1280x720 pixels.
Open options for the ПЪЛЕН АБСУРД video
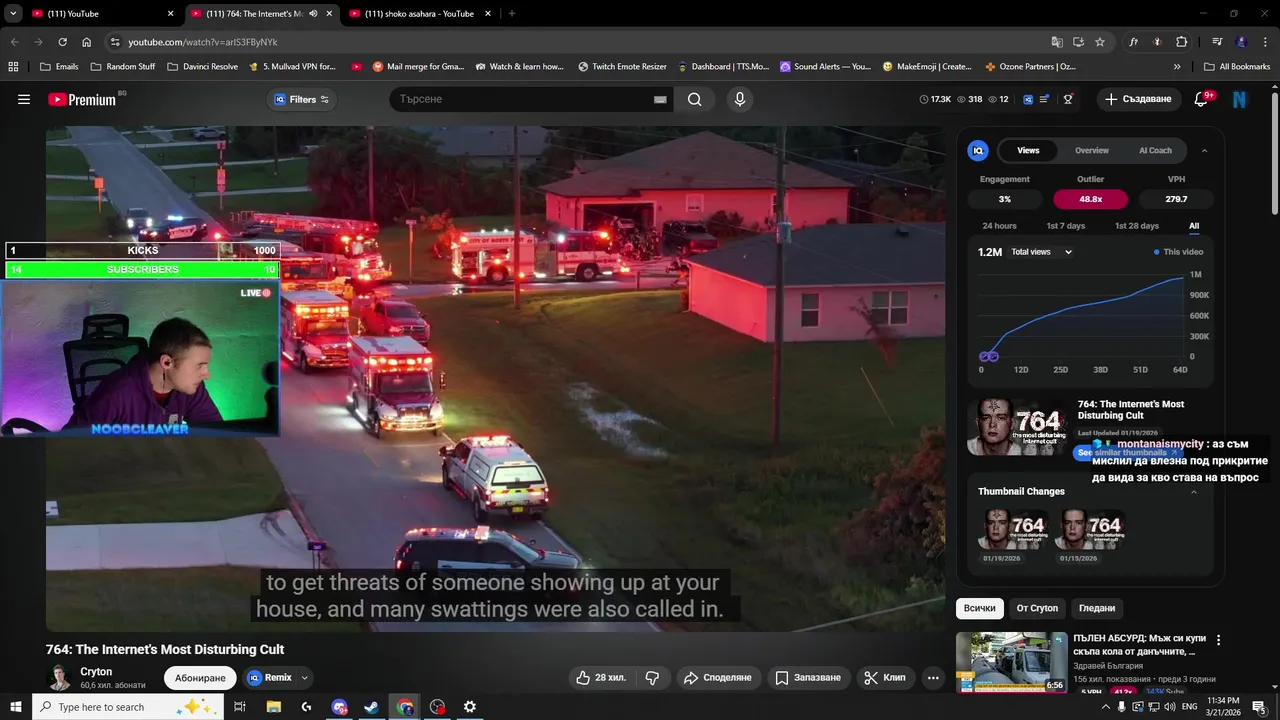[1218, 640]
